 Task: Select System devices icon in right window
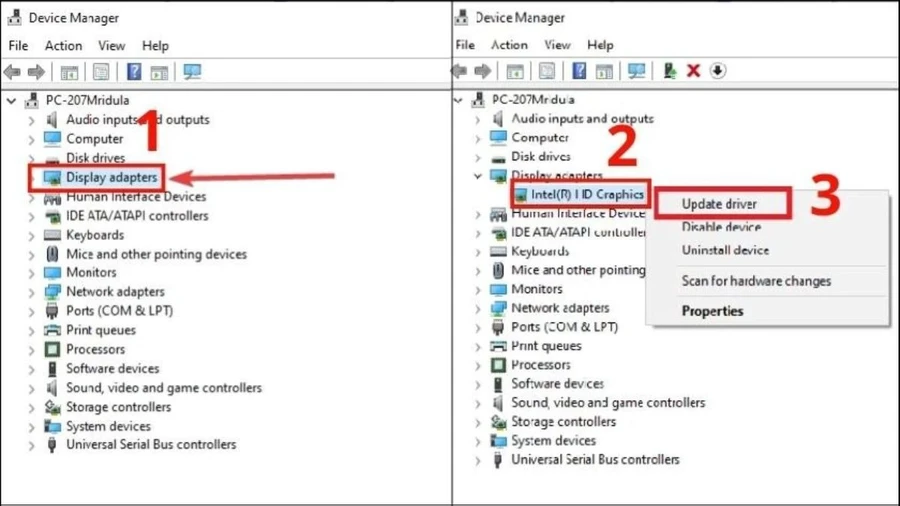pos(498,441)
